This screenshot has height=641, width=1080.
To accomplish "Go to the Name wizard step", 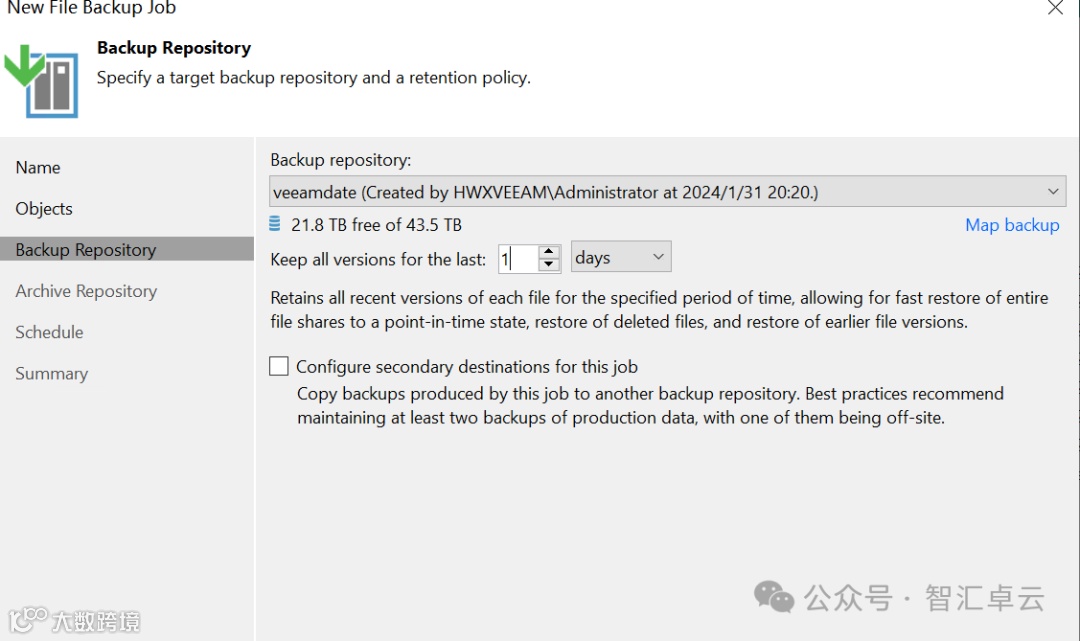I will pyautogui.click(x=38, y=167).
